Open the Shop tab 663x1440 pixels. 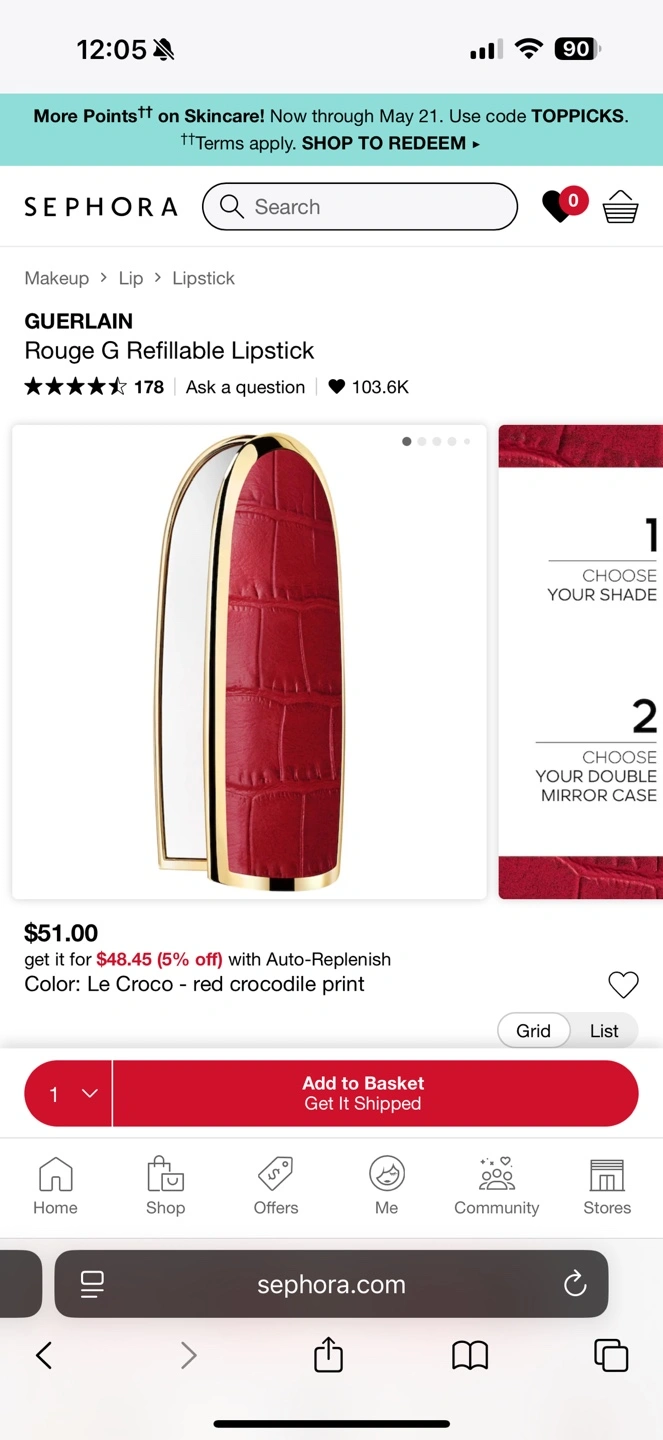[165, 1186]
